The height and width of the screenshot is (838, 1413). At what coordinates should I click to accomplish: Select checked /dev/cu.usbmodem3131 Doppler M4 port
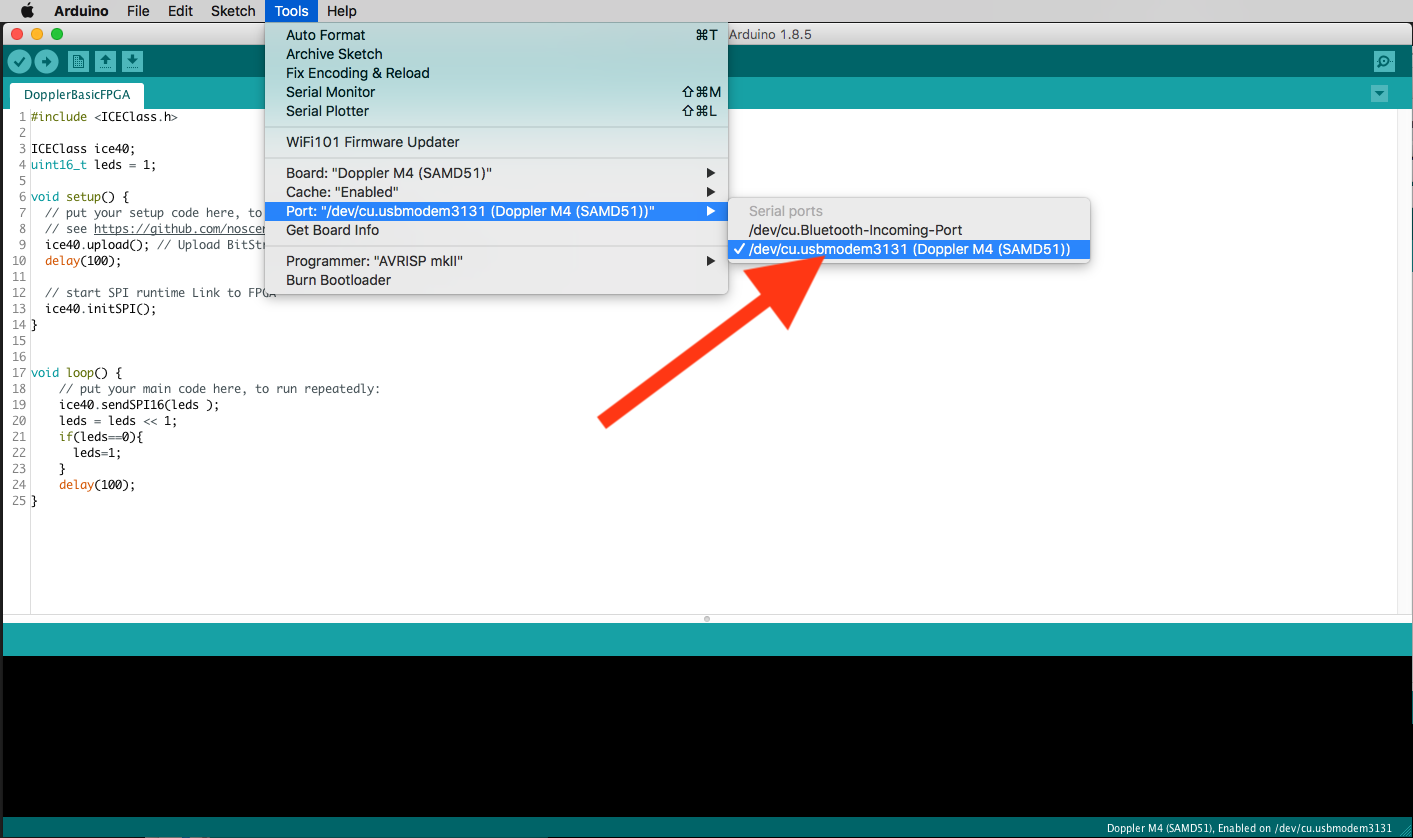pos(908,249)
